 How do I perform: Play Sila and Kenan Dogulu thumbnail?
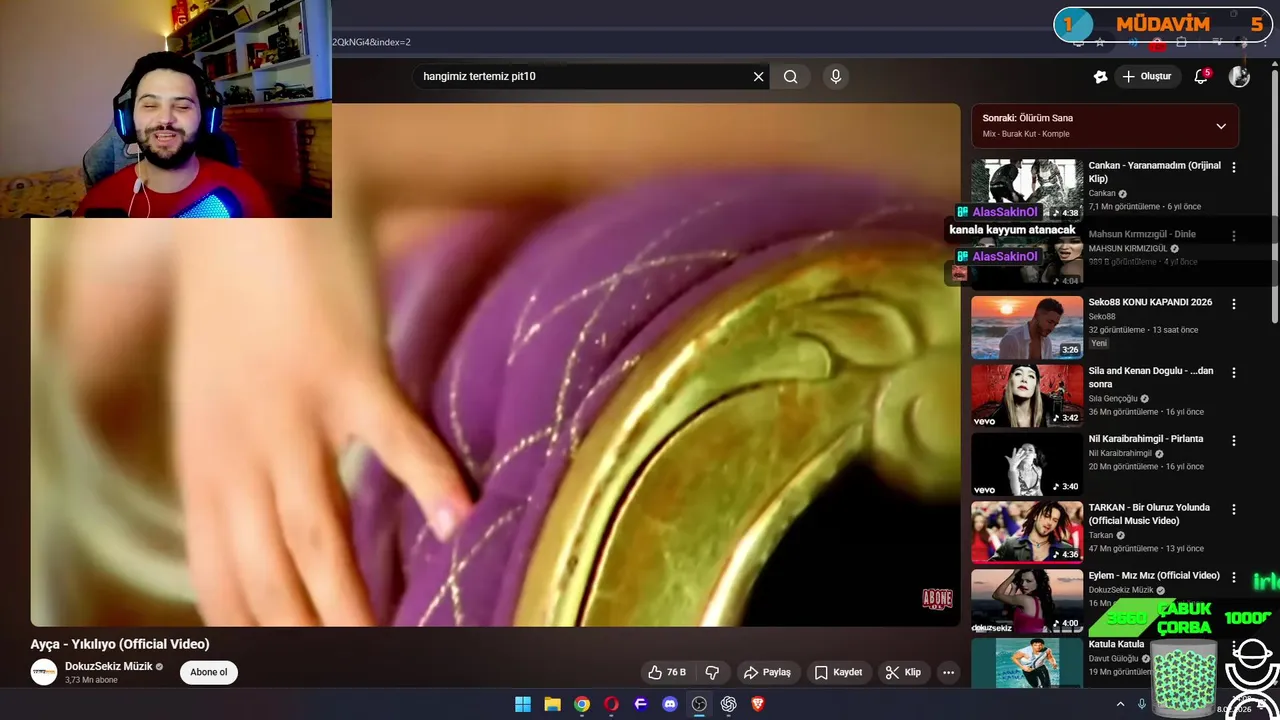(x=1027, y=395)
